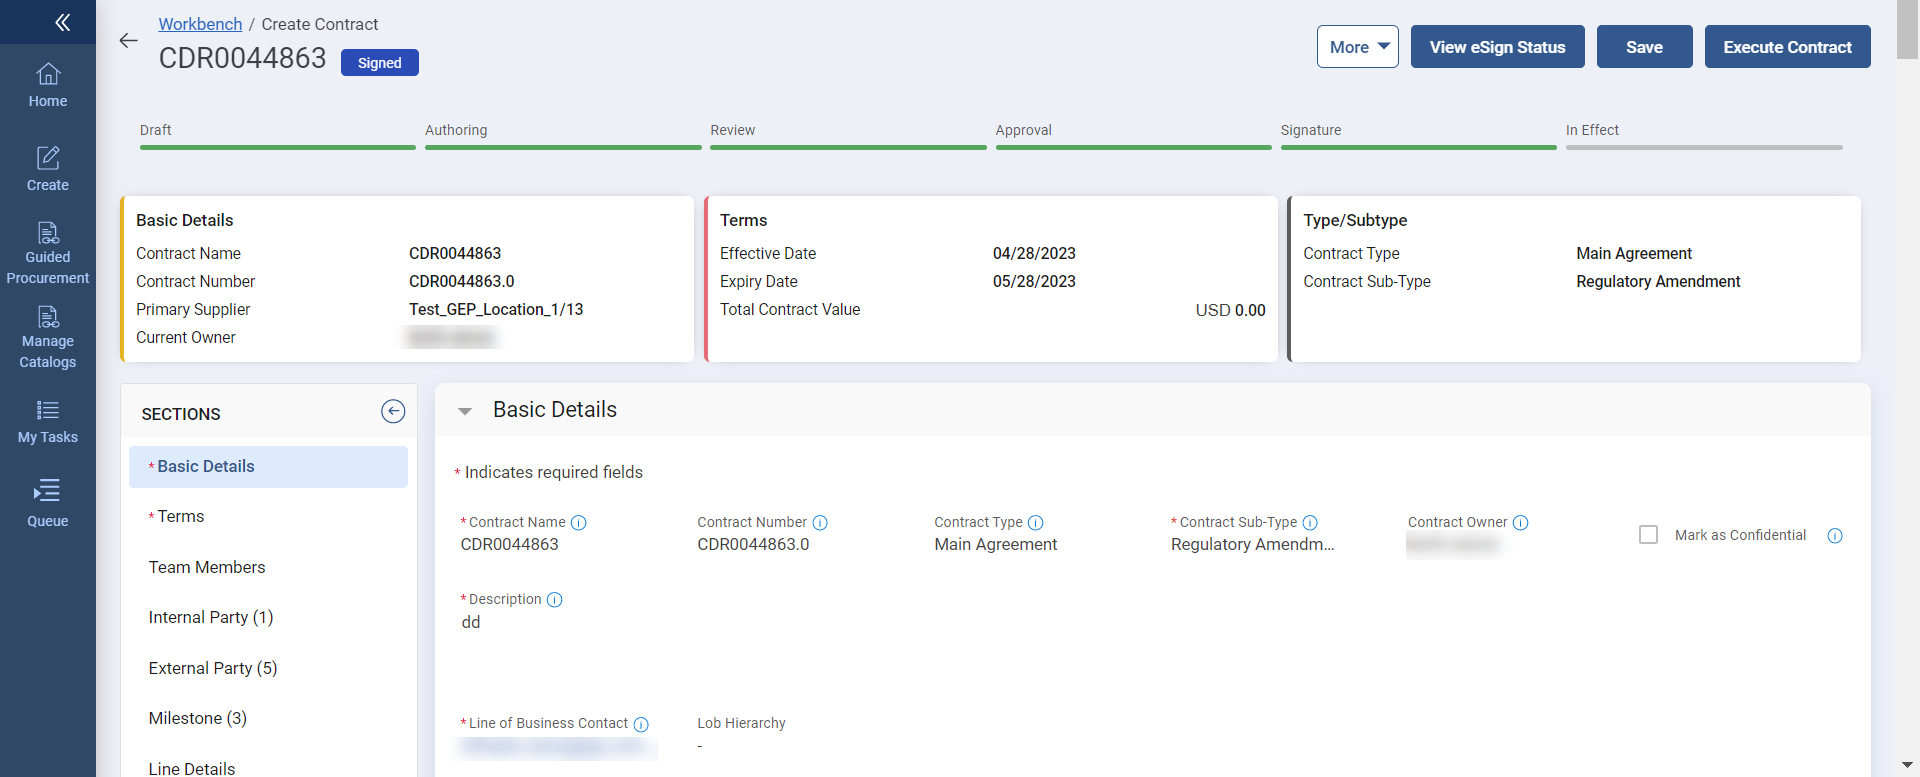Collapse the Sections panel
Image resolution: width=1920 pixels, height=777 pixels.
click(x=393, y=412)
